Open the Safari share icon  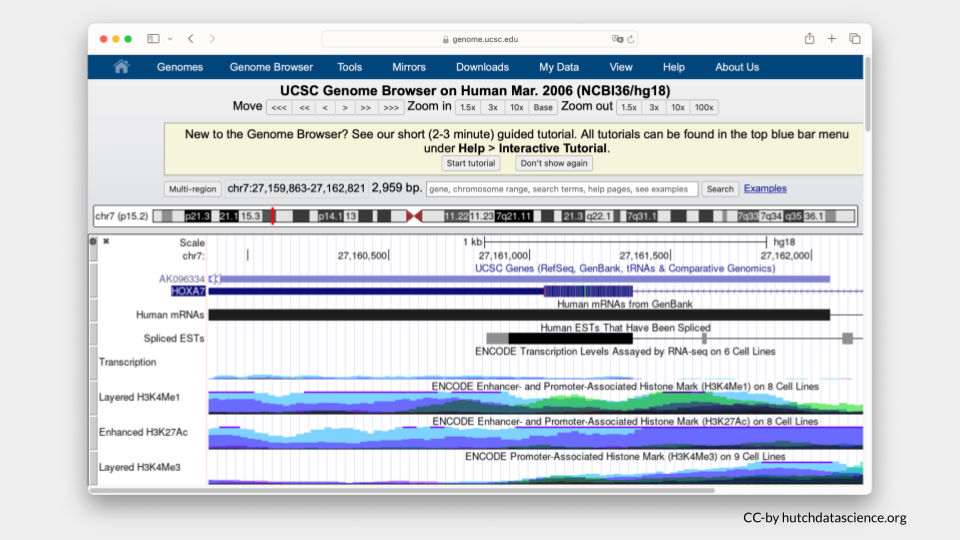point(809,39)
